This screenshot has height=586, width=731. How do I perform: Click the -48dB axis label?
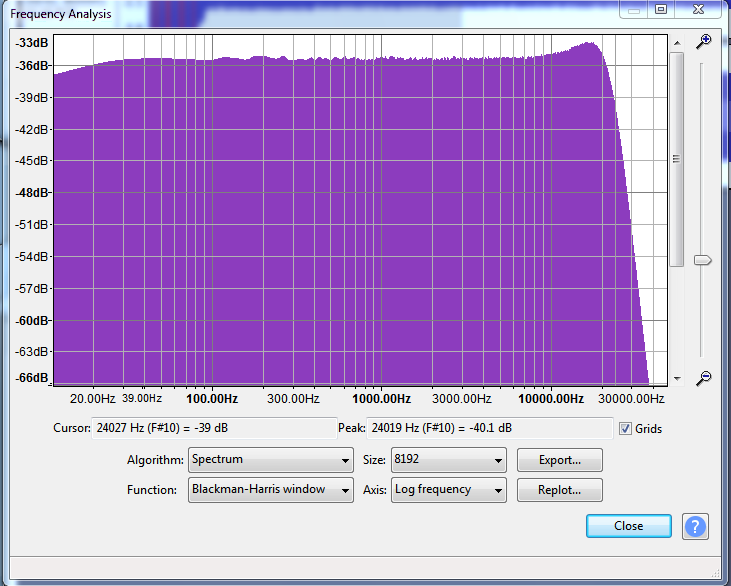pyautogui.click(x=32, y=193)
